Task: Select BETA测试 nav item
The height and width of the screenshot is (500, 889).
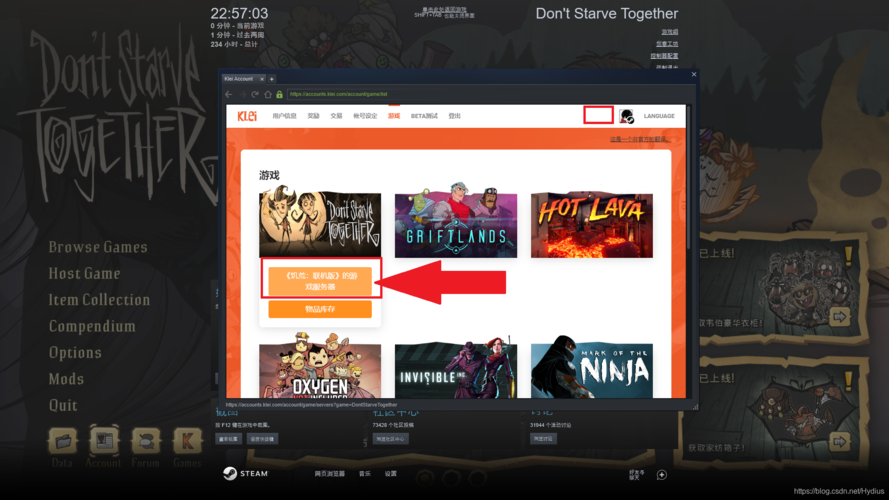Action: 424,116
